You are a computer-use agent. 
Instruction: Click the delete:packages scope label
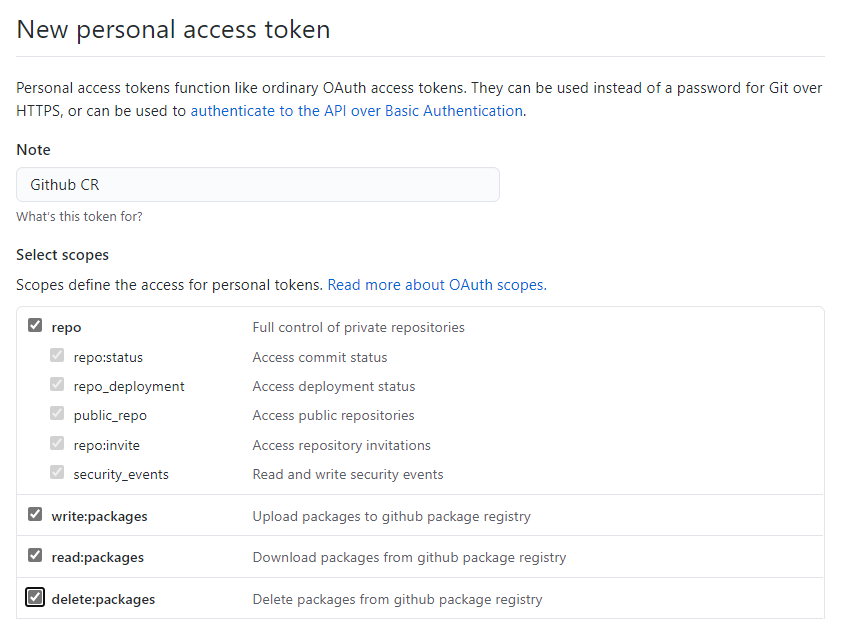[103, 599]
